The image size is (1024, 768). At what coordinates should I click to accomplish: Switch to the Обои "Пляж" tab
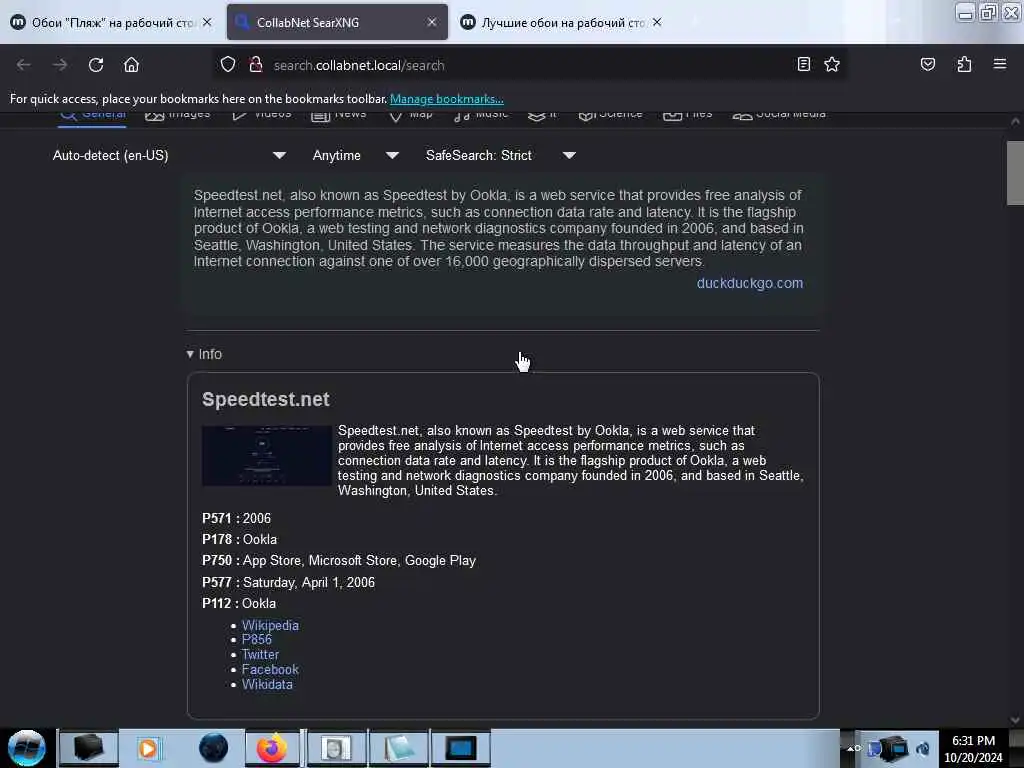tap(112, 22)
